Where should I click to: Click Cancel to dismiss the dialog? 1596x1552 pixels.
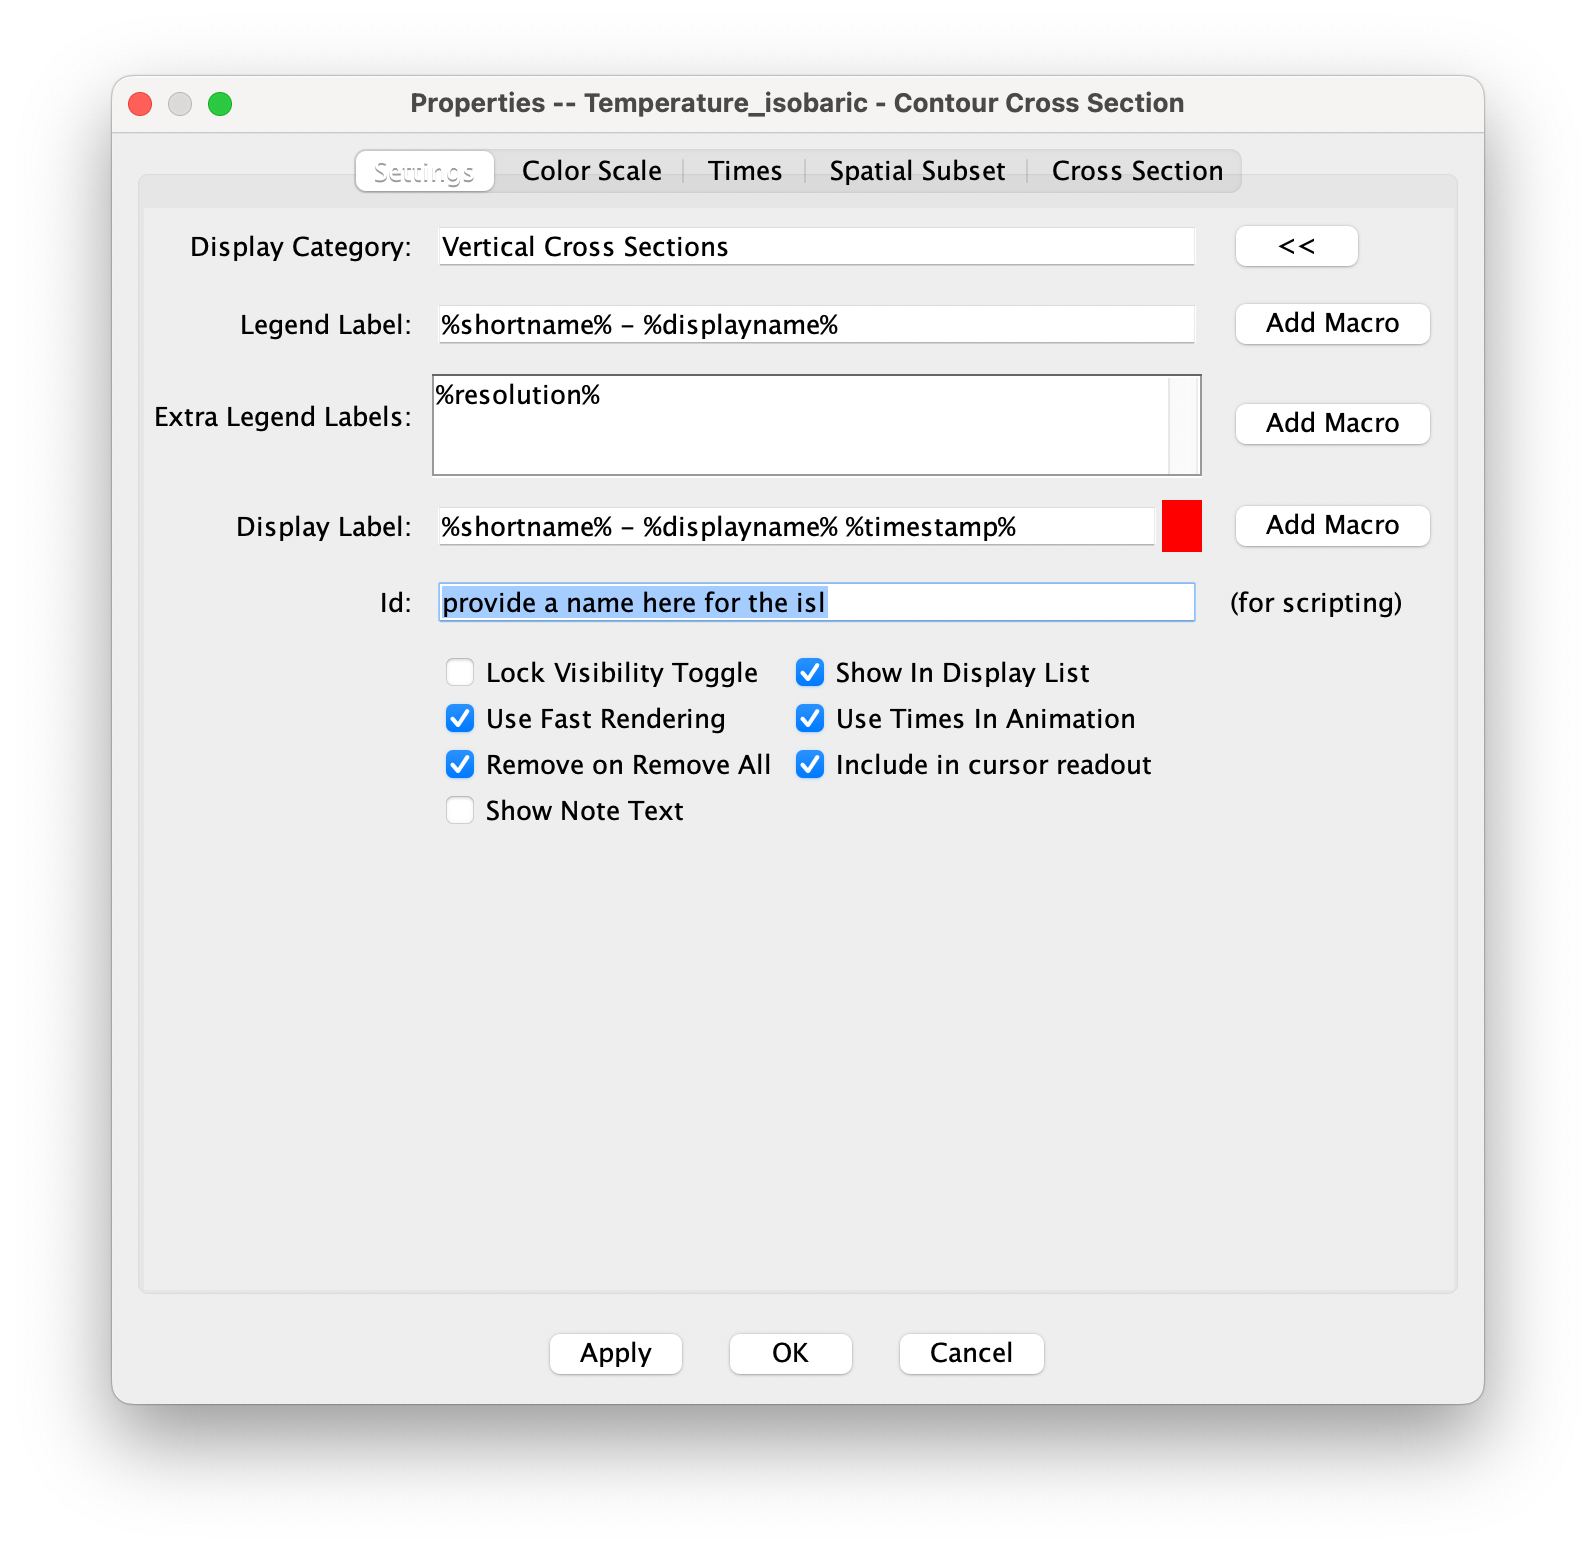click(970, 1354)
